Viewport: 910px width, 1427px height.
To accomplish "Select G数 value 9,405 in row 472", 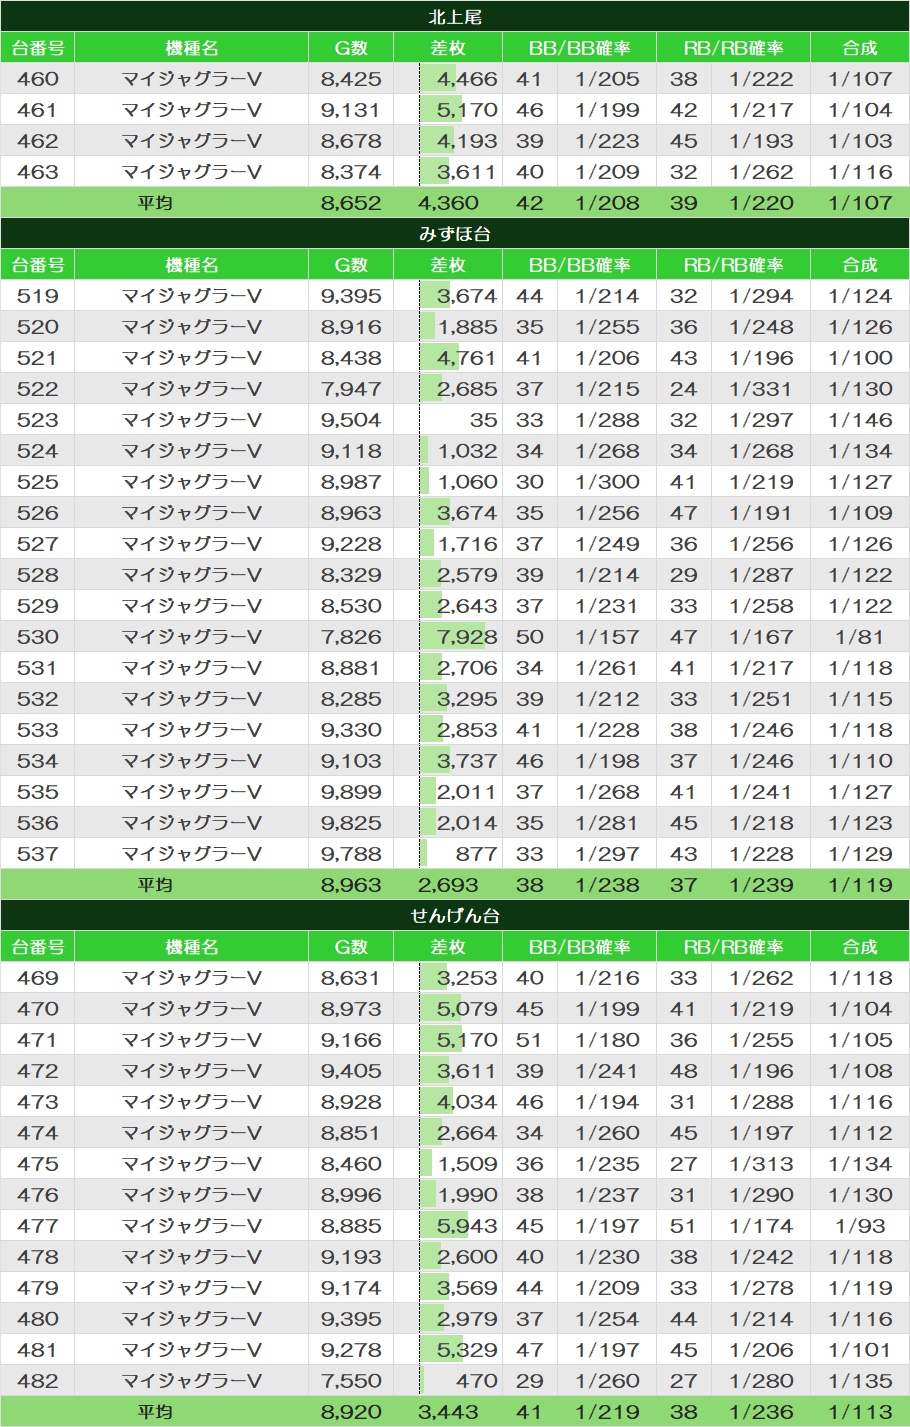I will point(351,1071).
